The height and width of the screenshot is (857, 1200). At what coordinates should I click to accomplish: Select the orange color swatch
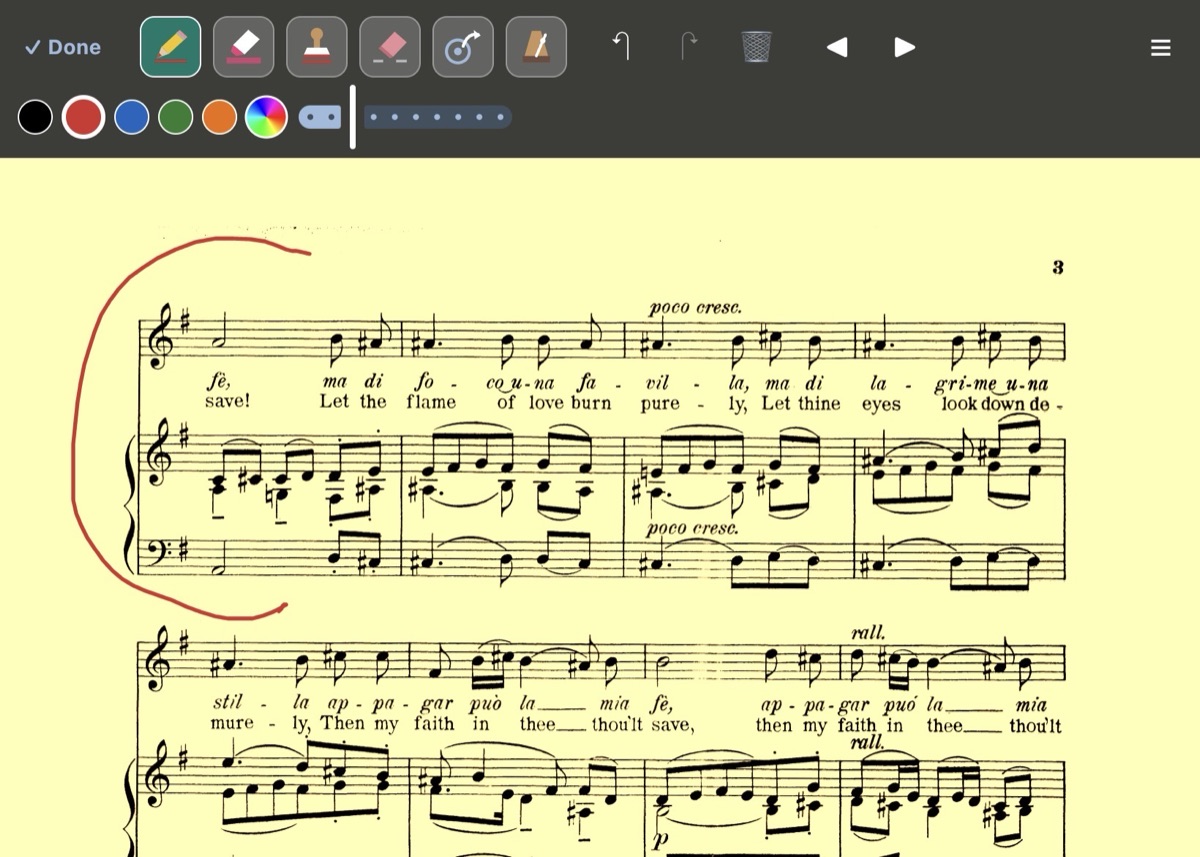220,117
